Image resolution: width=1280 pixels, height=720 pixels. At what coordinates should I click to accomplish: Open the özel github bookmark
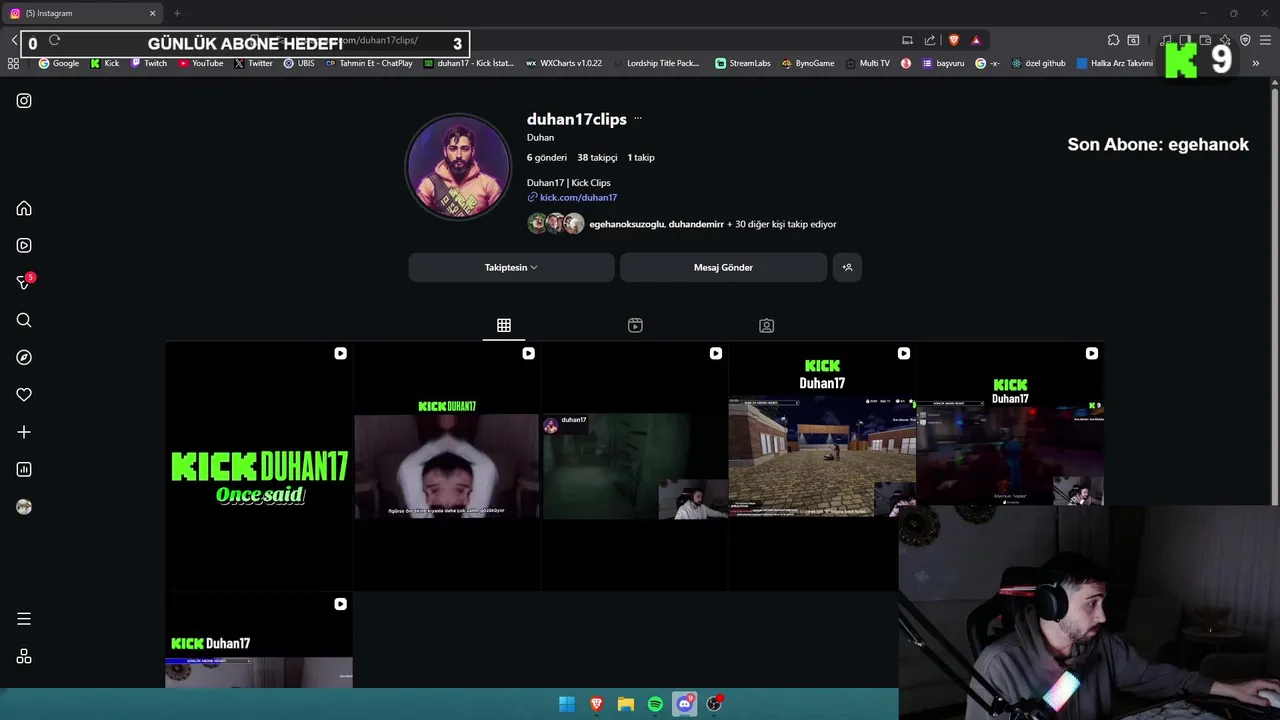(1039, 63)
